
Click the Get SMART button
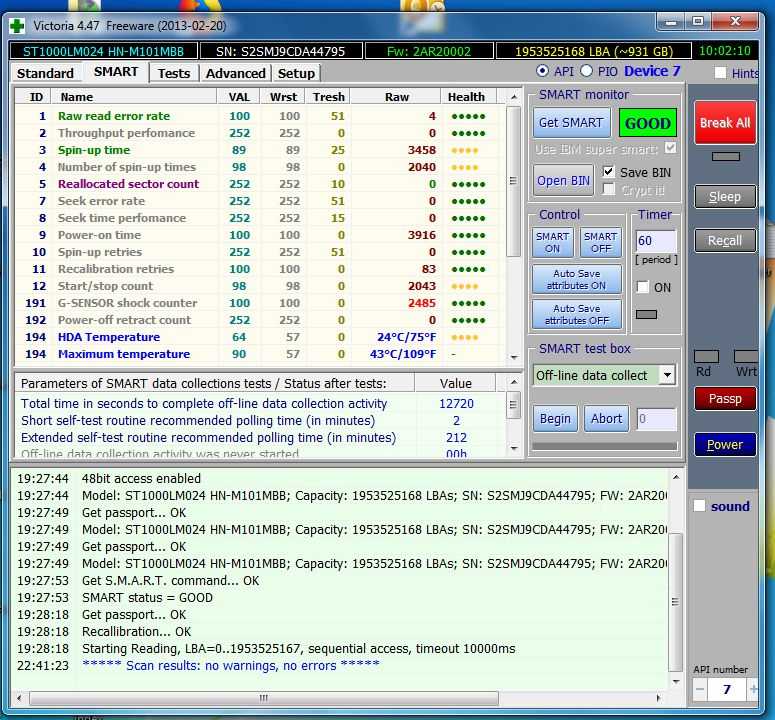pyautogui.click(x=571, y=123)
